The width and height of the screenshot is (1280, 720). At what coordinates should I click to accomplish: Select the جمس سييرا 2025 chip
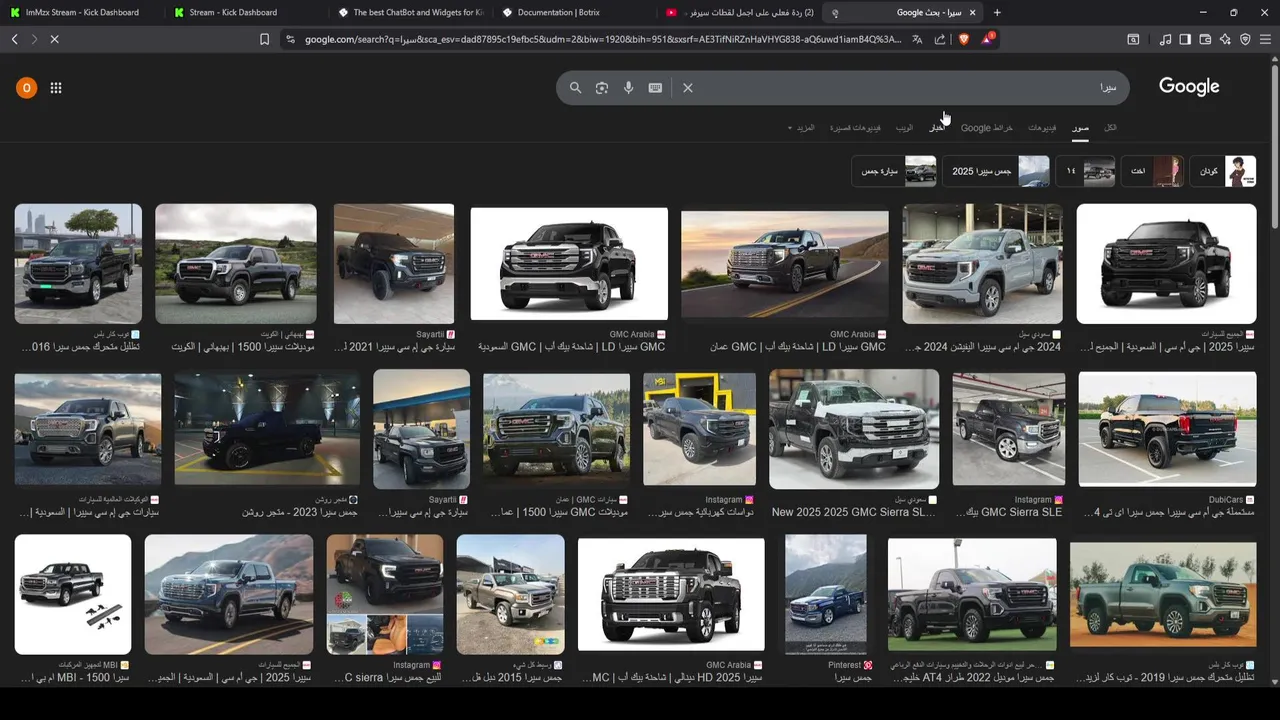(997, 171)
